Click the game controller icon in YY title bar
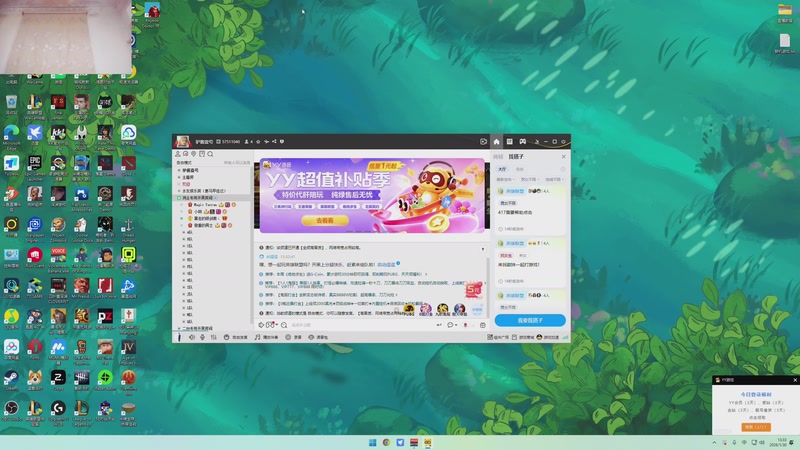800x450 pixels. point(522,141)
